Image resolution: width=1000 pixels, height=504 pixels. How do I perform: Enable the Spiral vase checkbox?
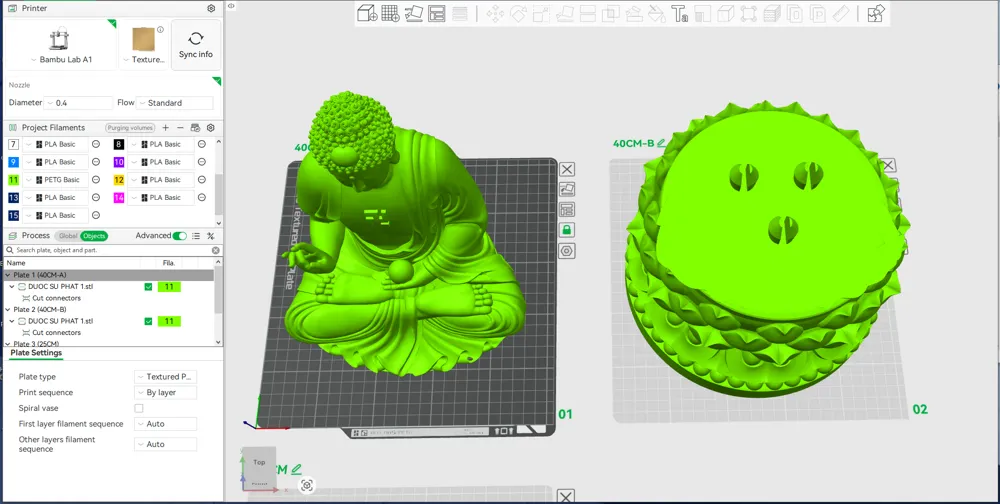139,408
